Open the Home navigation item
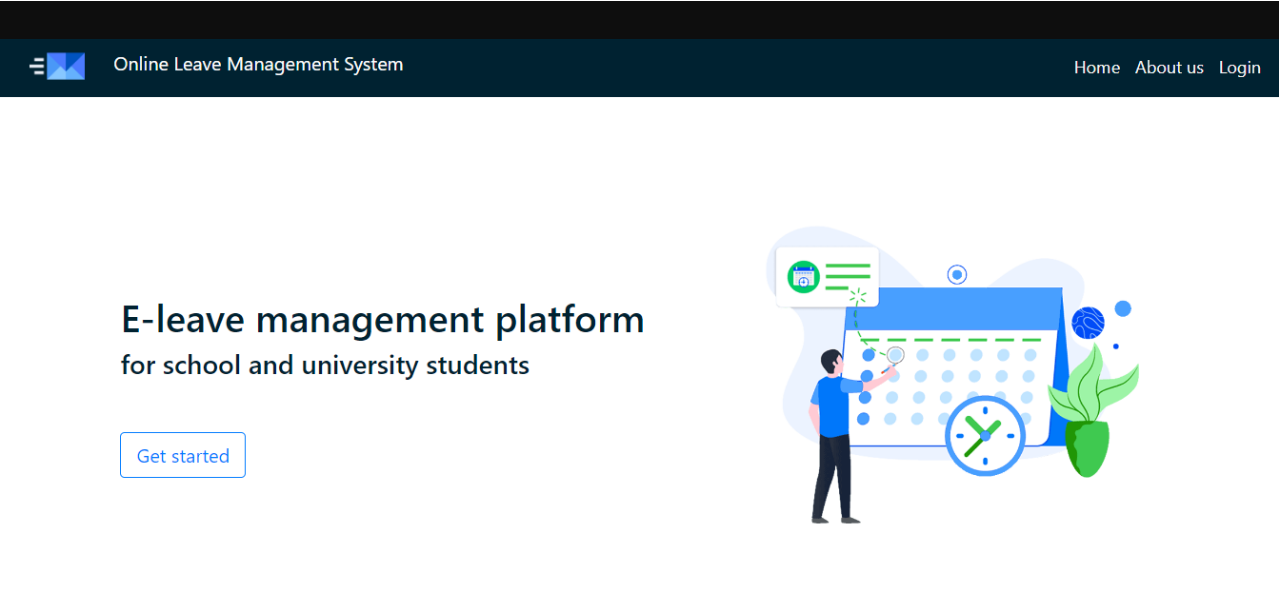This screenshot has height=616, width=1279. [x=1096, y=67]
